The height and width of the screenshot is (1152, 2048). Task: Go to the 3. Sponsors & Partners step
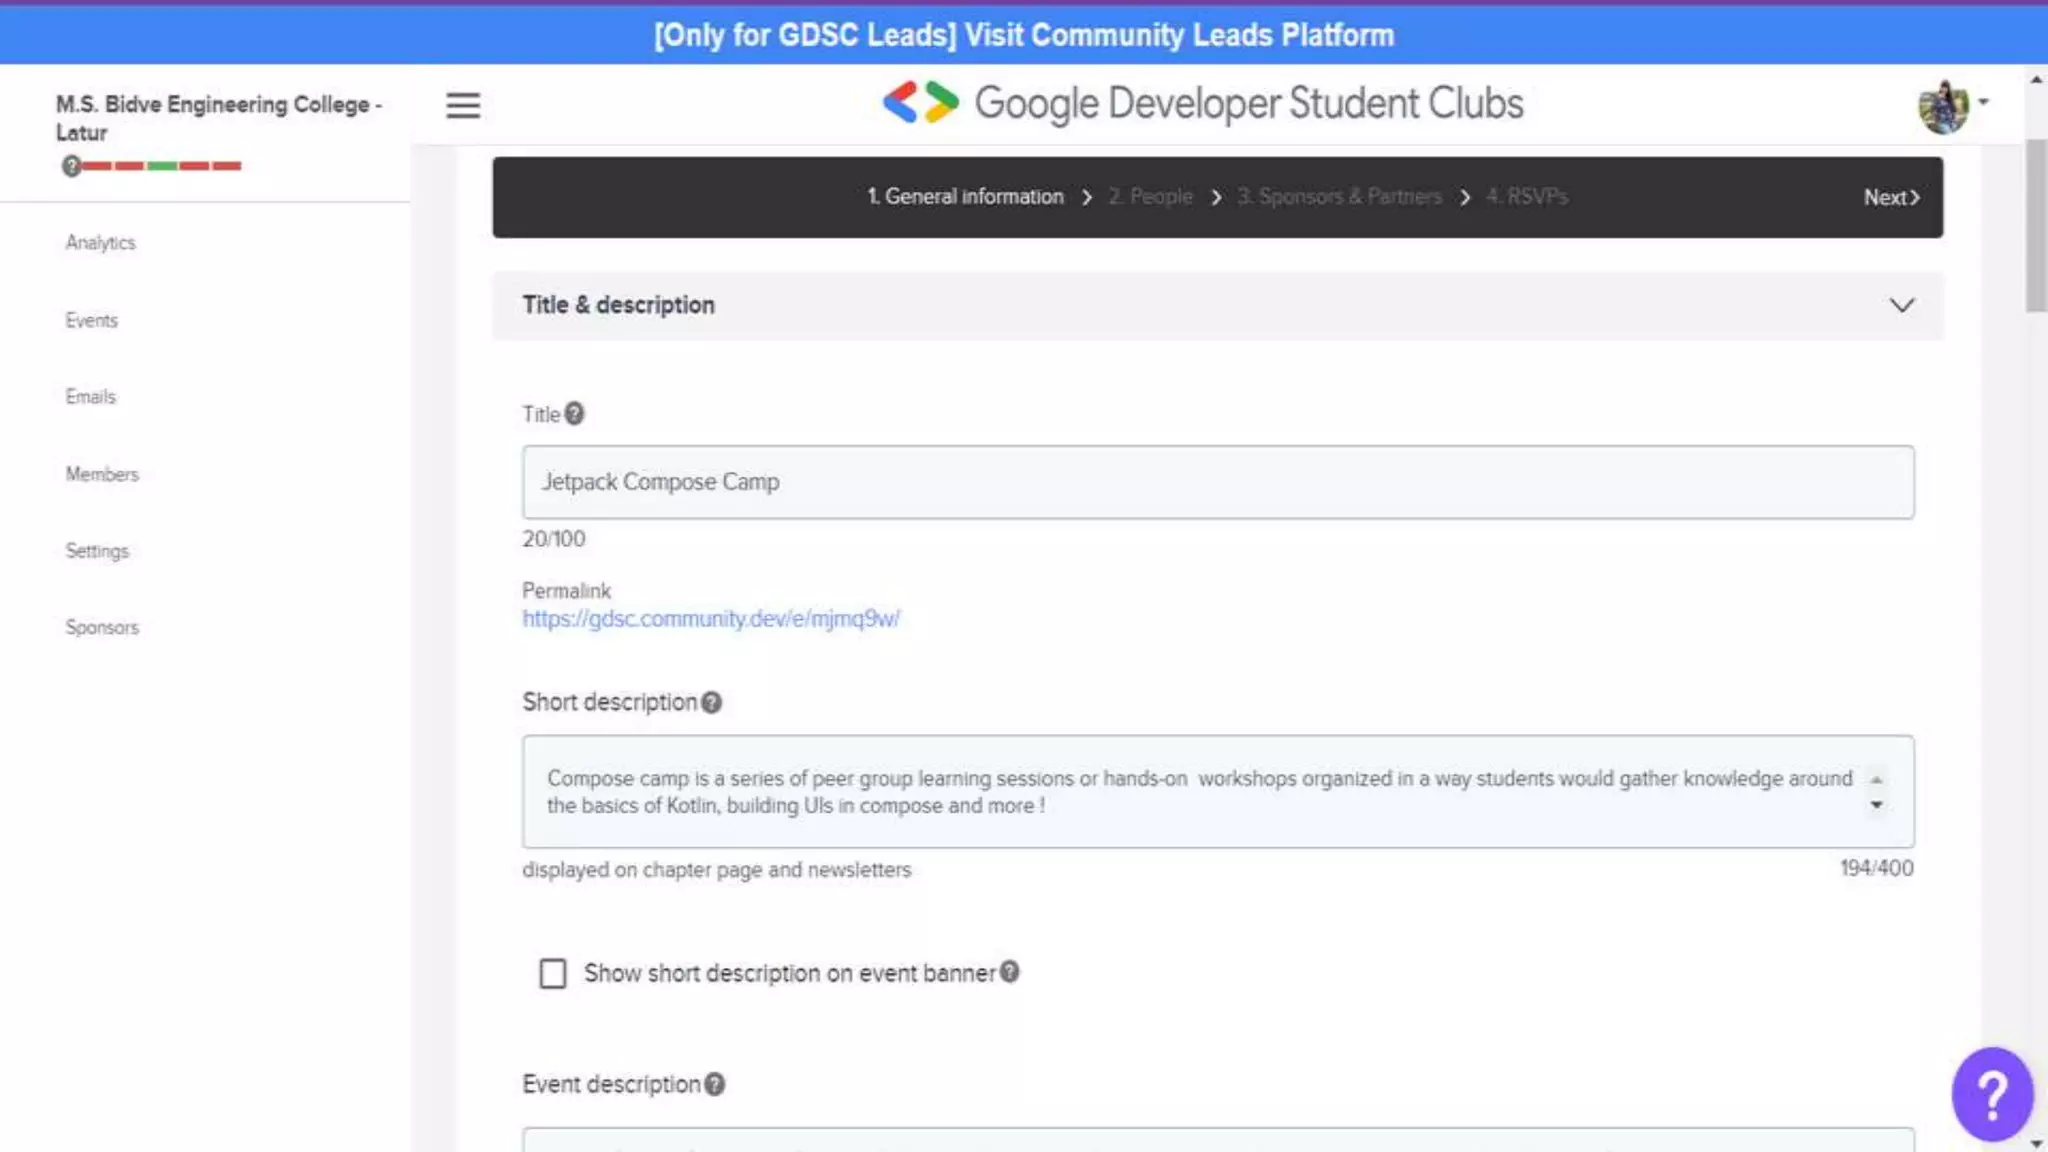click(1339, 197)
